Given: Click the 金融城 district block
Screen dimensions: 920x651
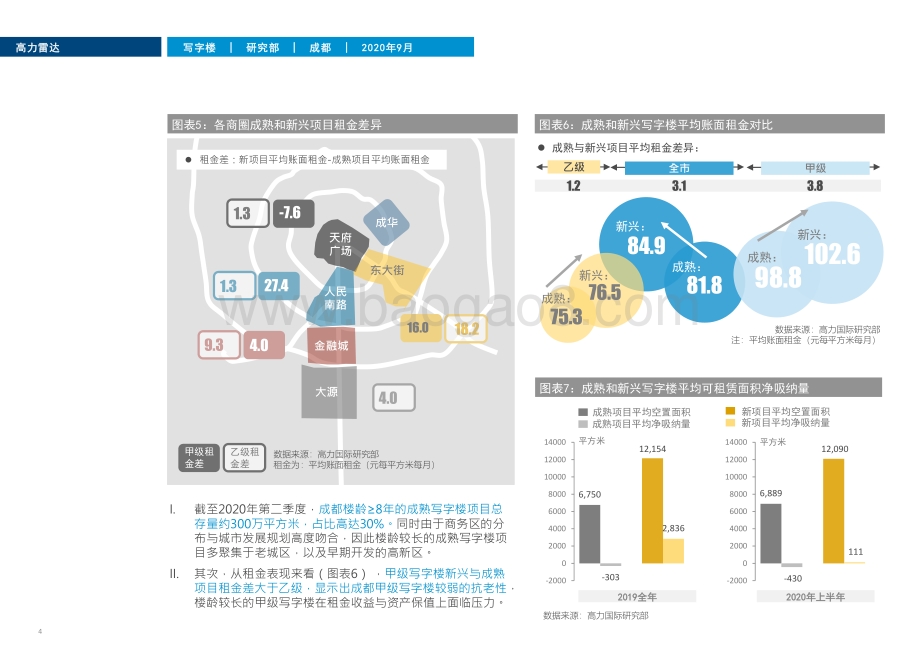Looking at the screenshot, I should 332,346.
